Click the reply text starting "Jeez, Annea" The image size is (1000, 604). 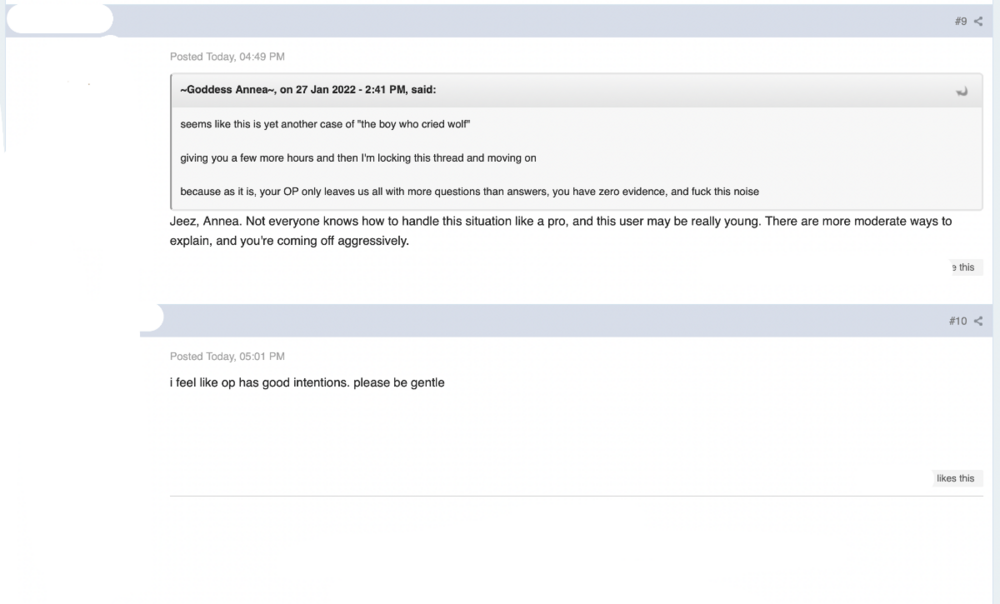pos(561,231)
